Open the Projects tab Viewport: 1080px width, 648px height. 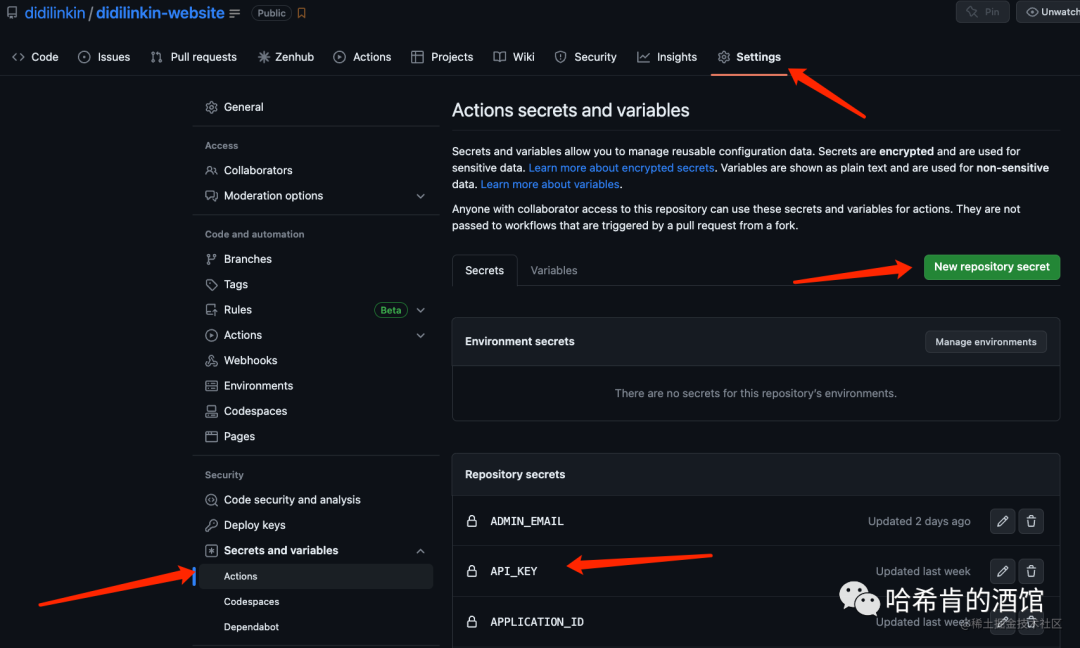pyautogui.click(x=442, y=57)
